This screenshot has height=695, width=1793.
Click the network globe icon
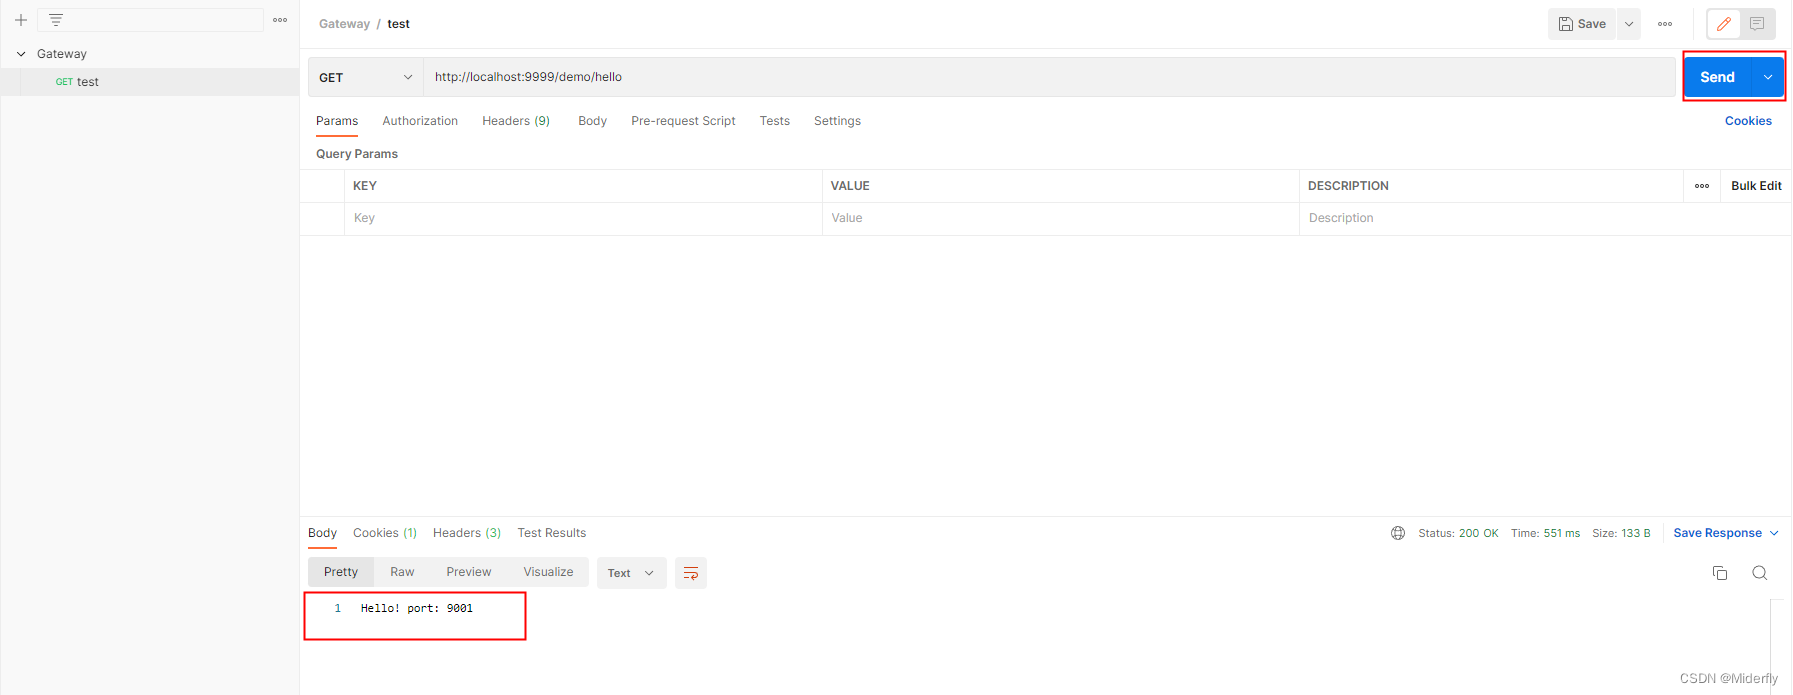pos(1398,533)
